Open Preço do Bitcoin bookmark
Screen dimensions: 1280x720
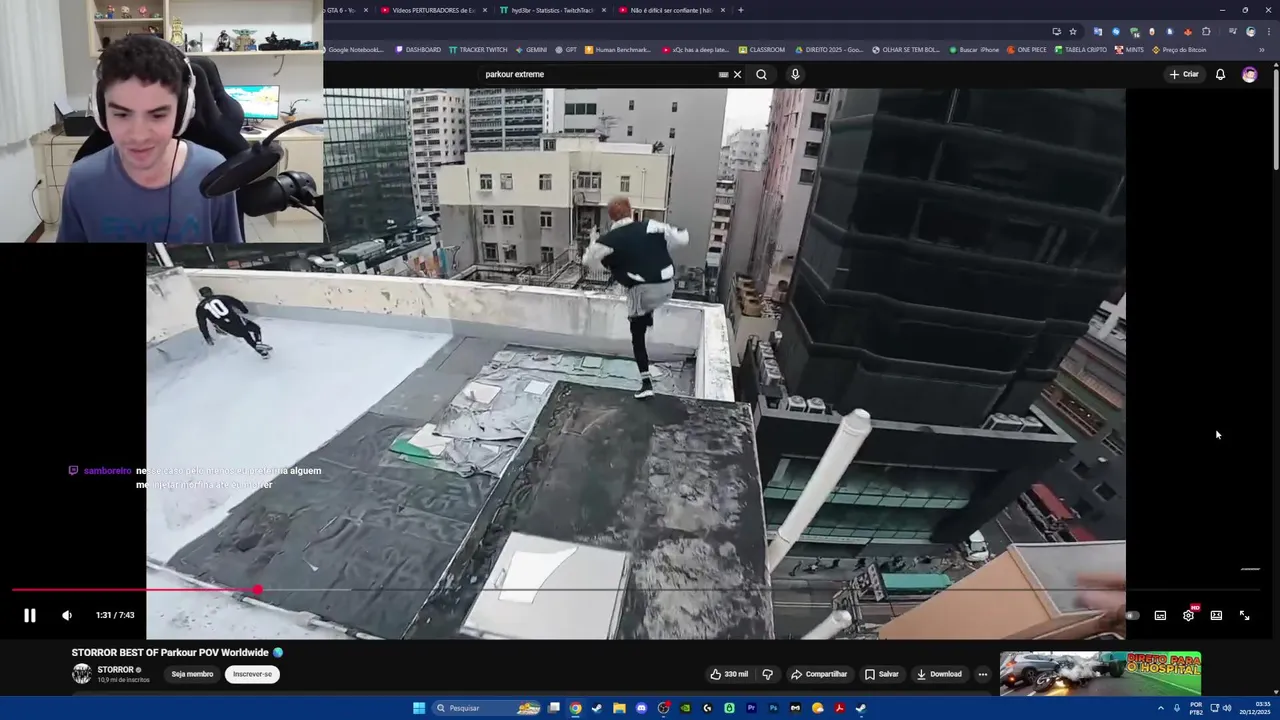tap(1180, 49)
